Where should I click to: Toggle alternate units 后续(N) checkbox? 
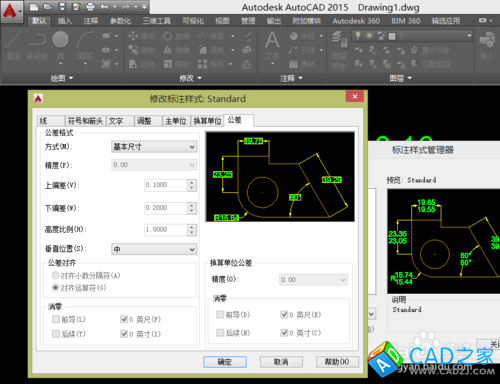220,332
